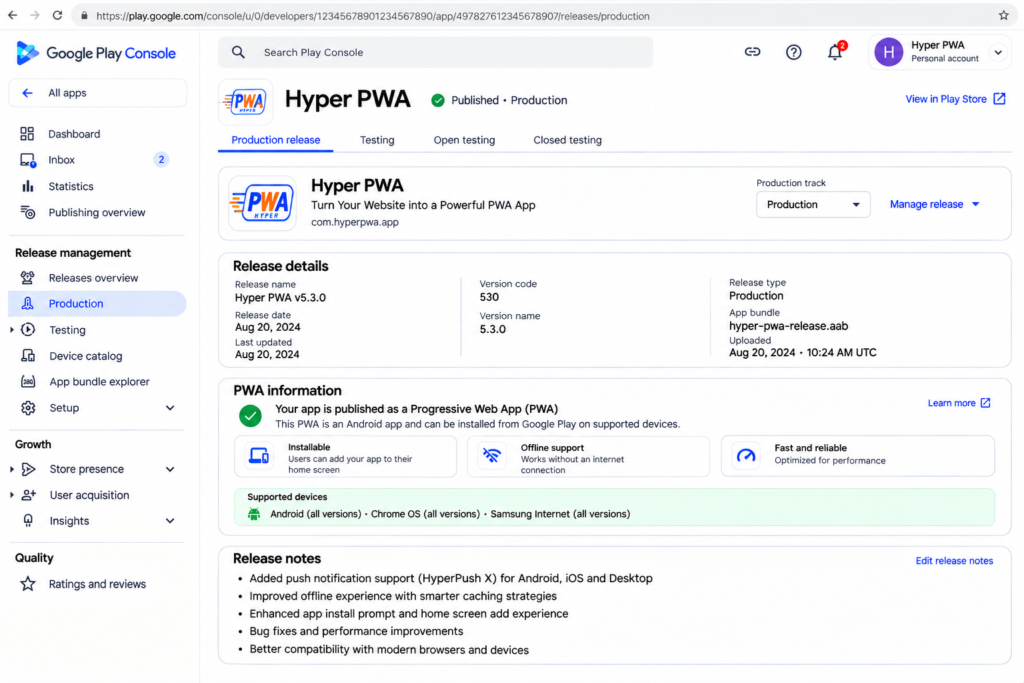This screenshot has height=683, width=1024.
Task: Click the Releases overview icon
Action: [27, 278]
